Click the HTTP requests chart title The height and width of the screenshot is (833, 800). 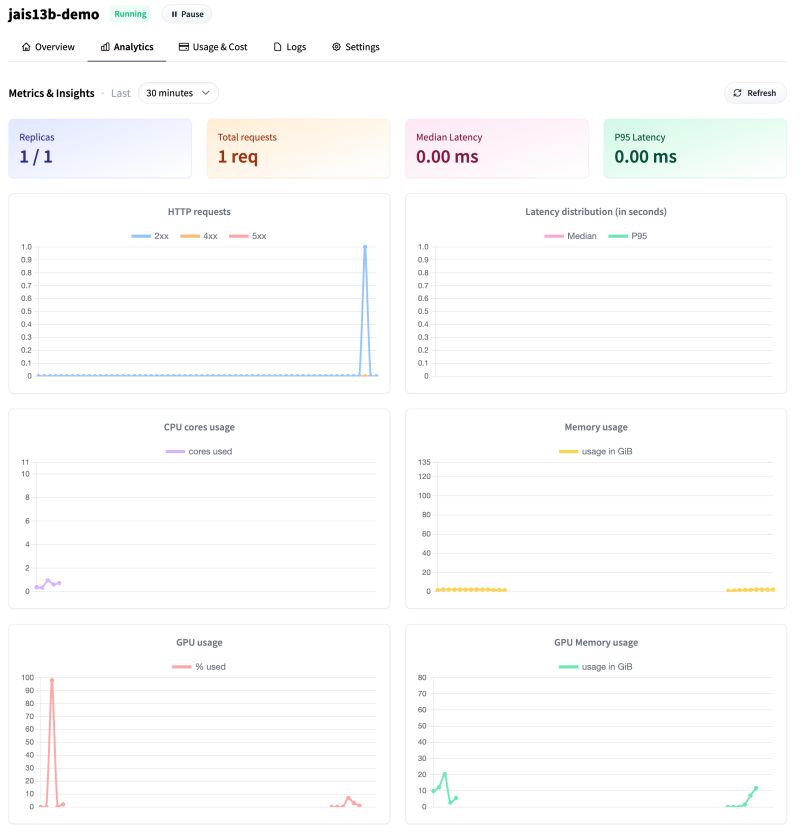(200, 212)
